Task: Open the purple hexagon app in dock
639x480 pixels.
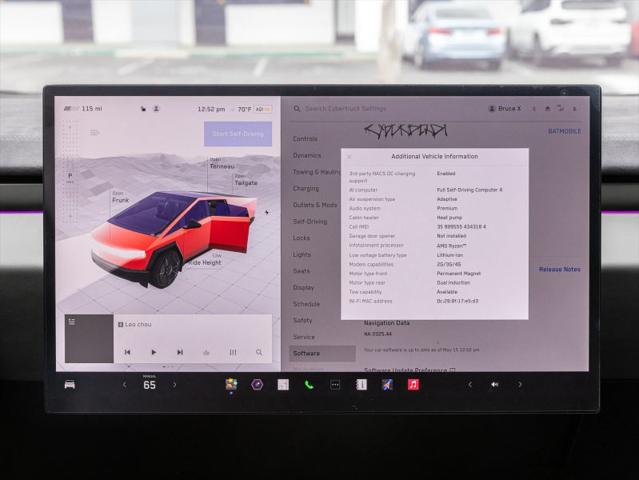Action: pyautogui.click(x=257, y=384)
